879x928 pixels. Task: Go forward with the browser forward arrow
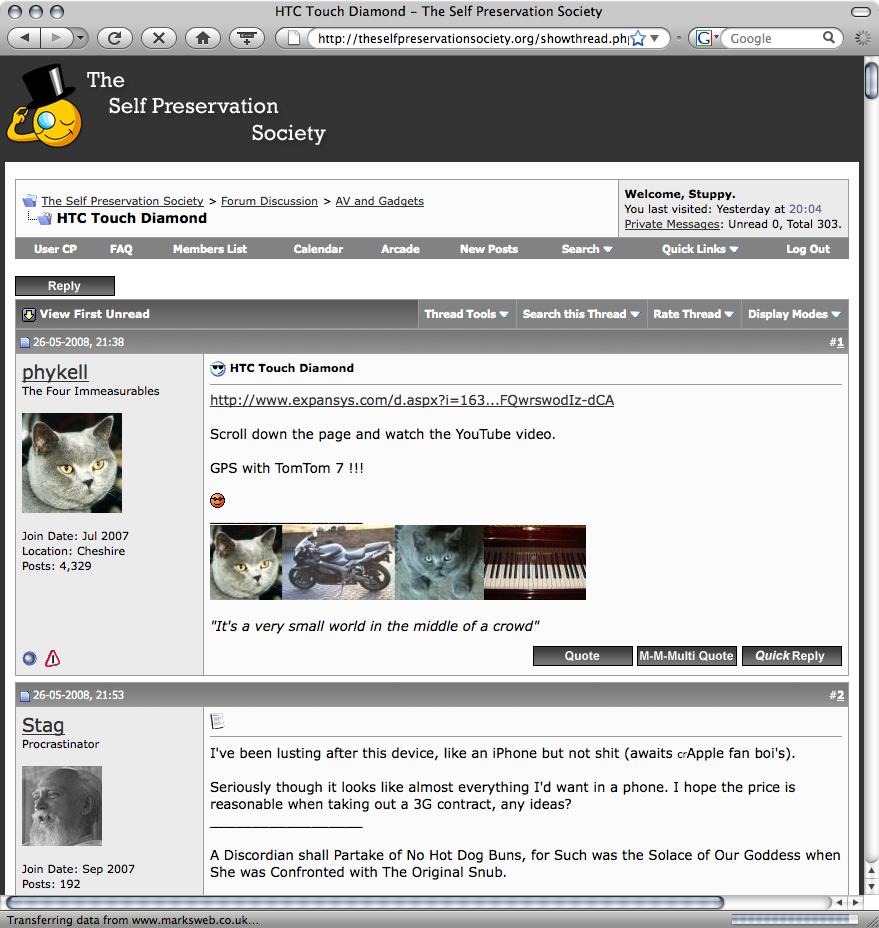pyautogui.click(x=56, y=38)
